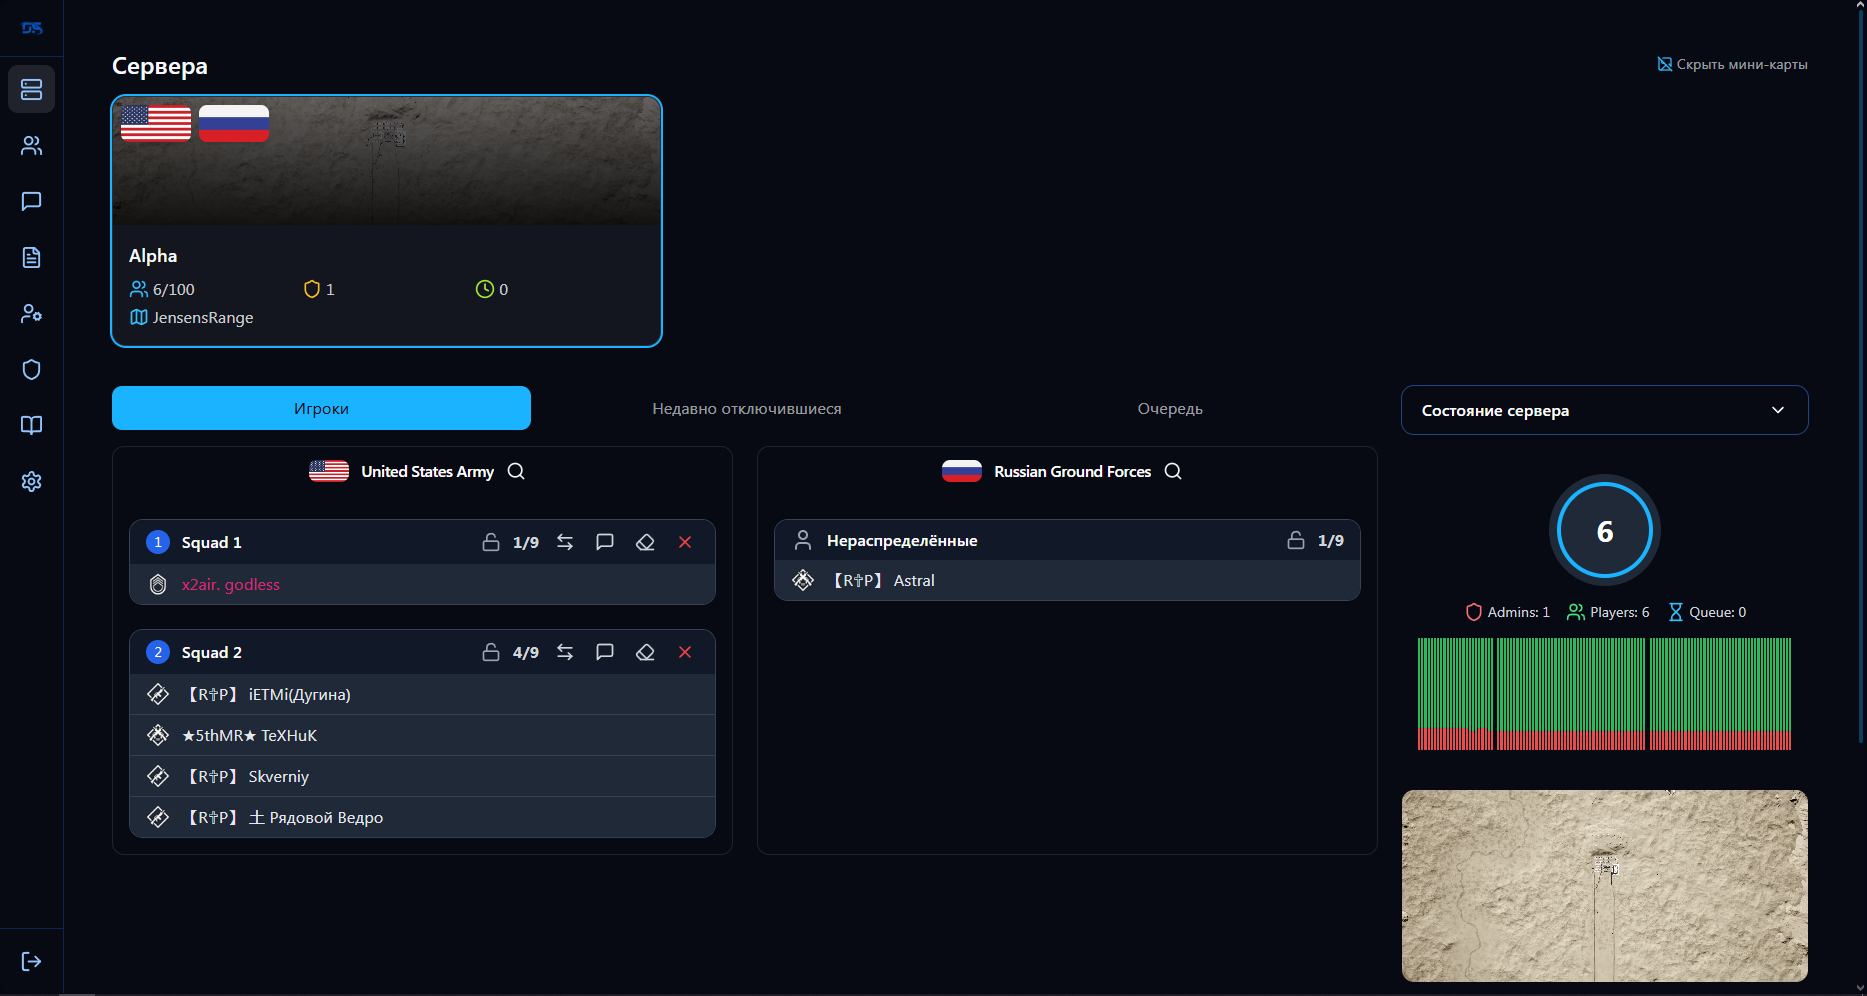Screen dimensions: 1867x996
Task: Open the shield icon in sidebar
Action: pos(31,369)
